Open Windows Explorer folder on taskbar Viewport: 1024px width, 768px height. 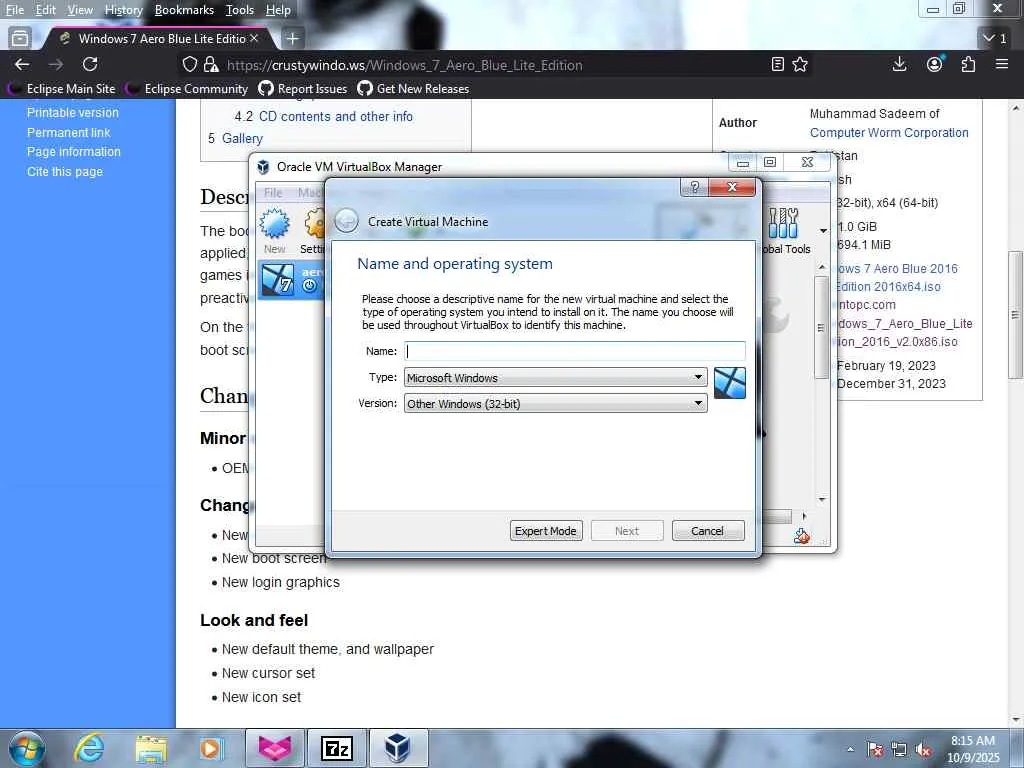(x=151, y=748)
